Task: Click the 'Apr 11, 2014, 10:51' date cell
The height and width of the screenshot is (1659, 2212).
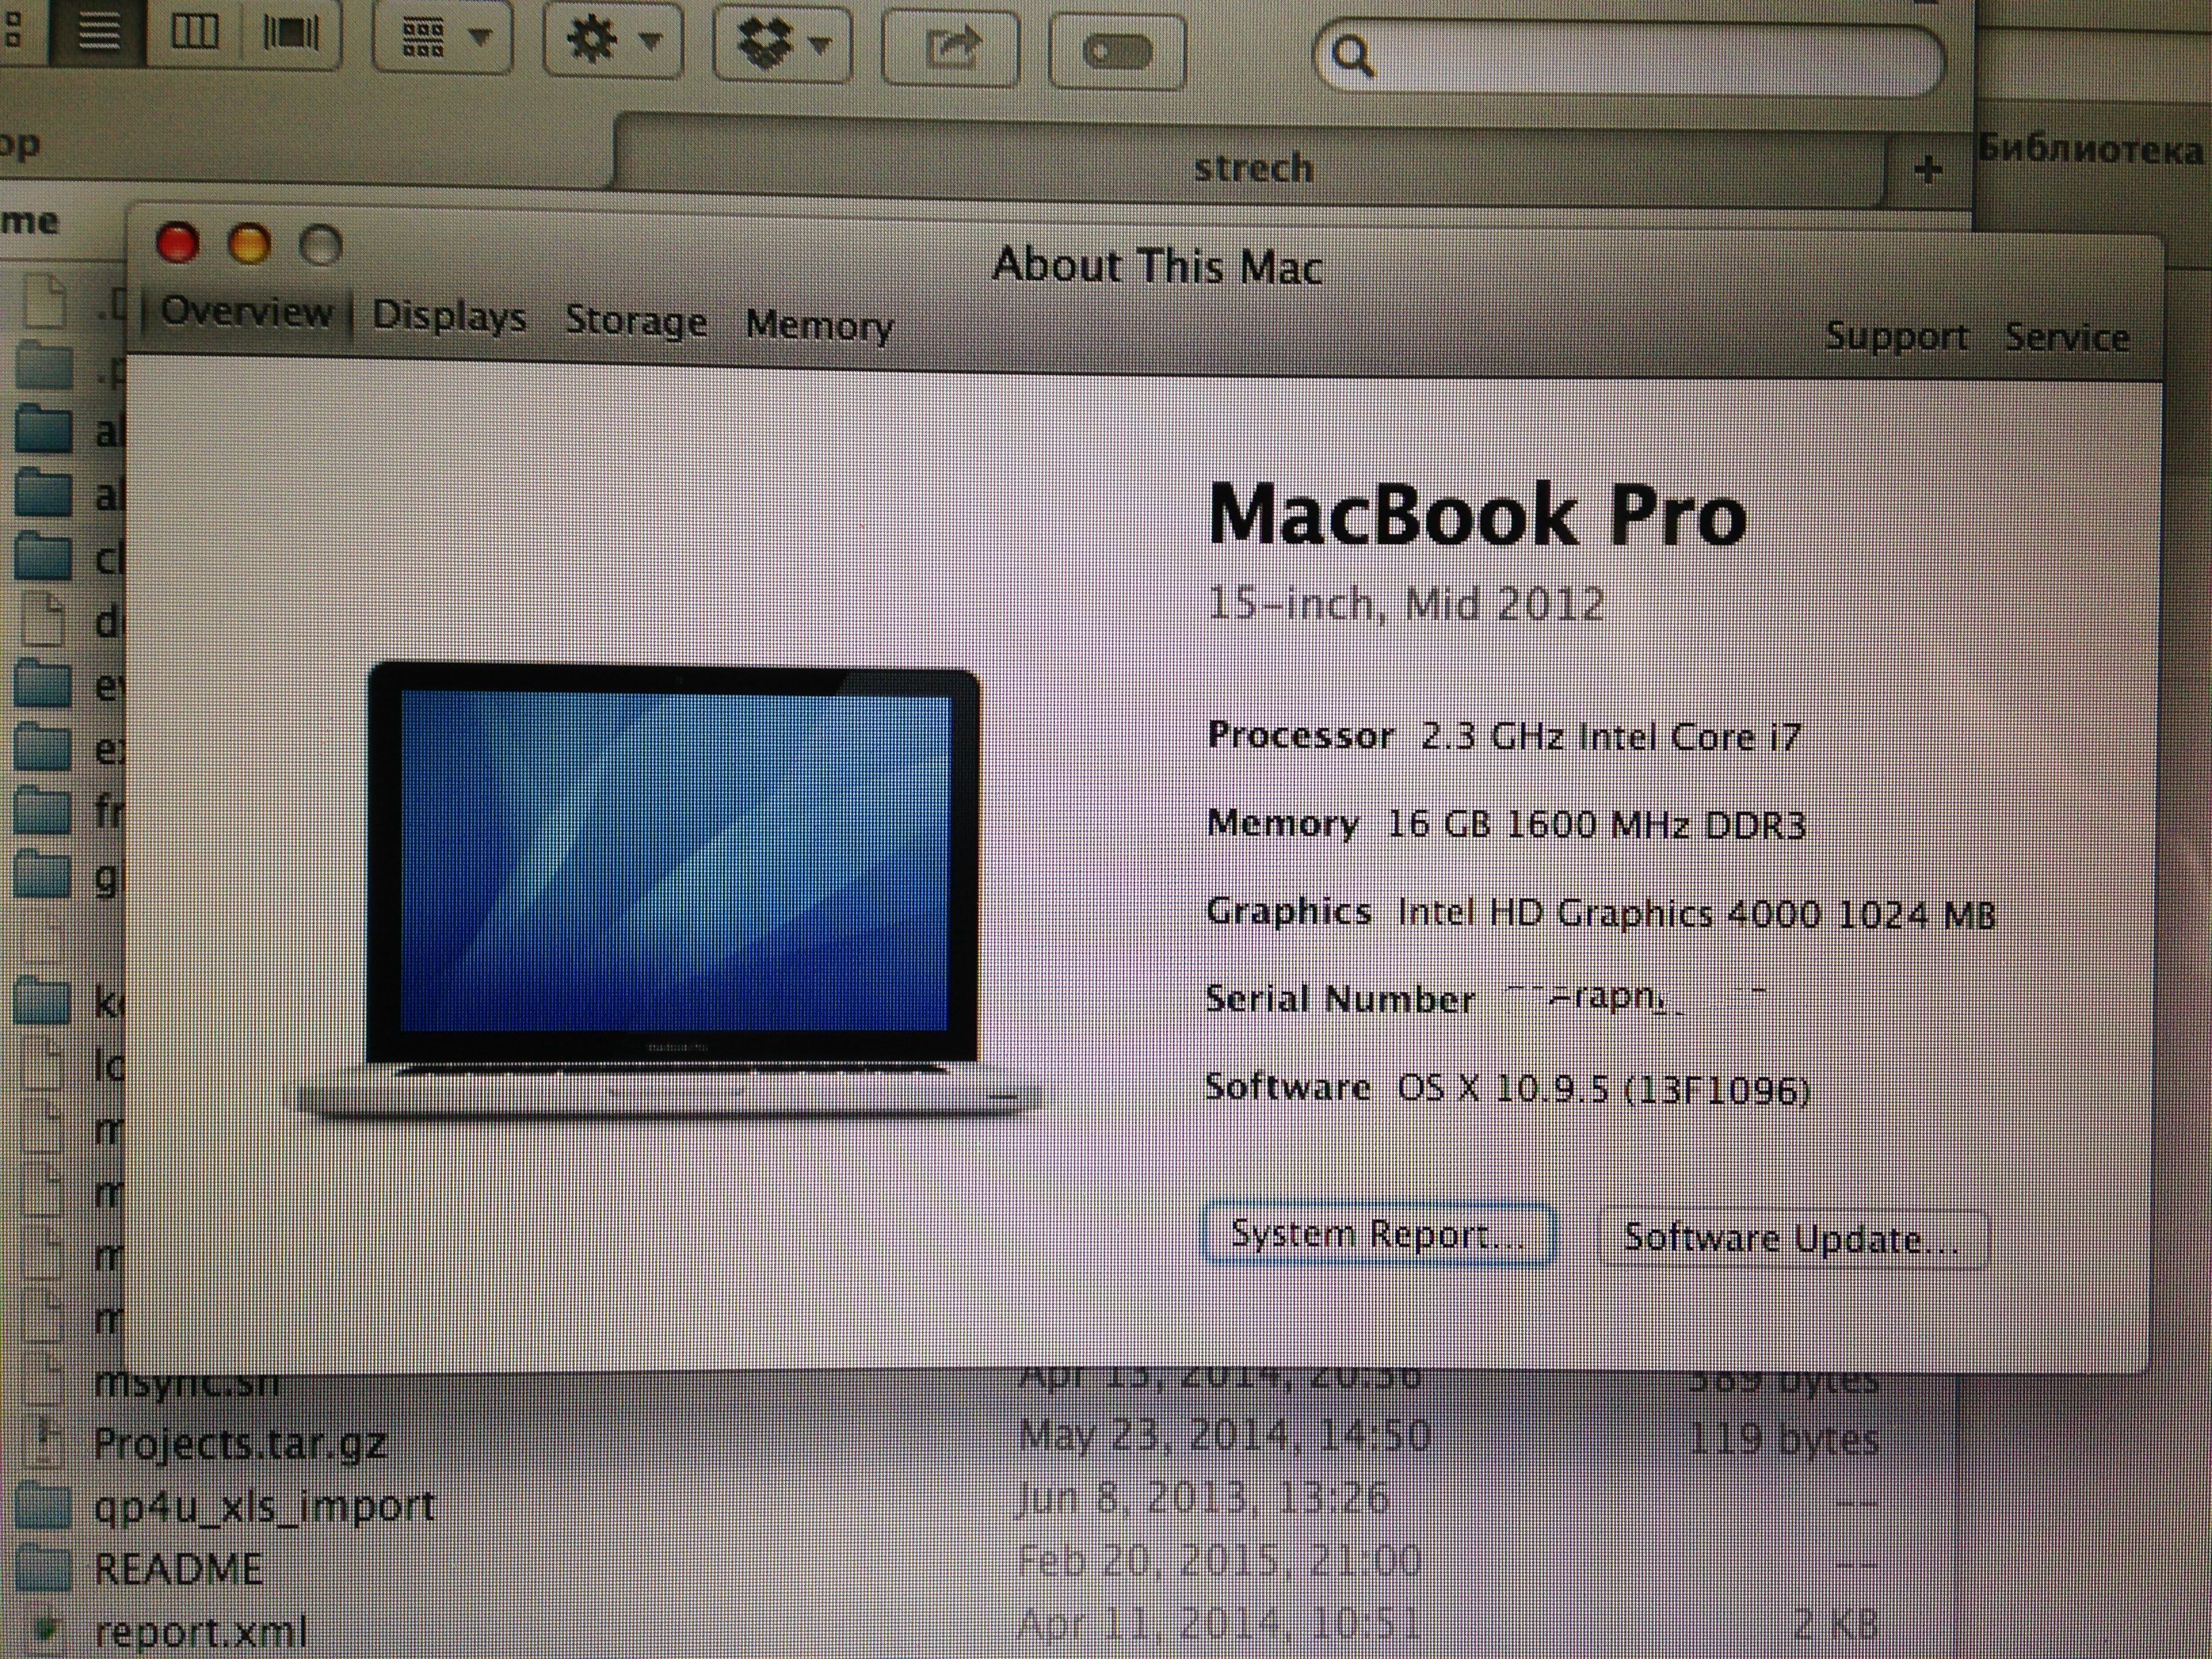Action: click(x=1219, y=1623)
